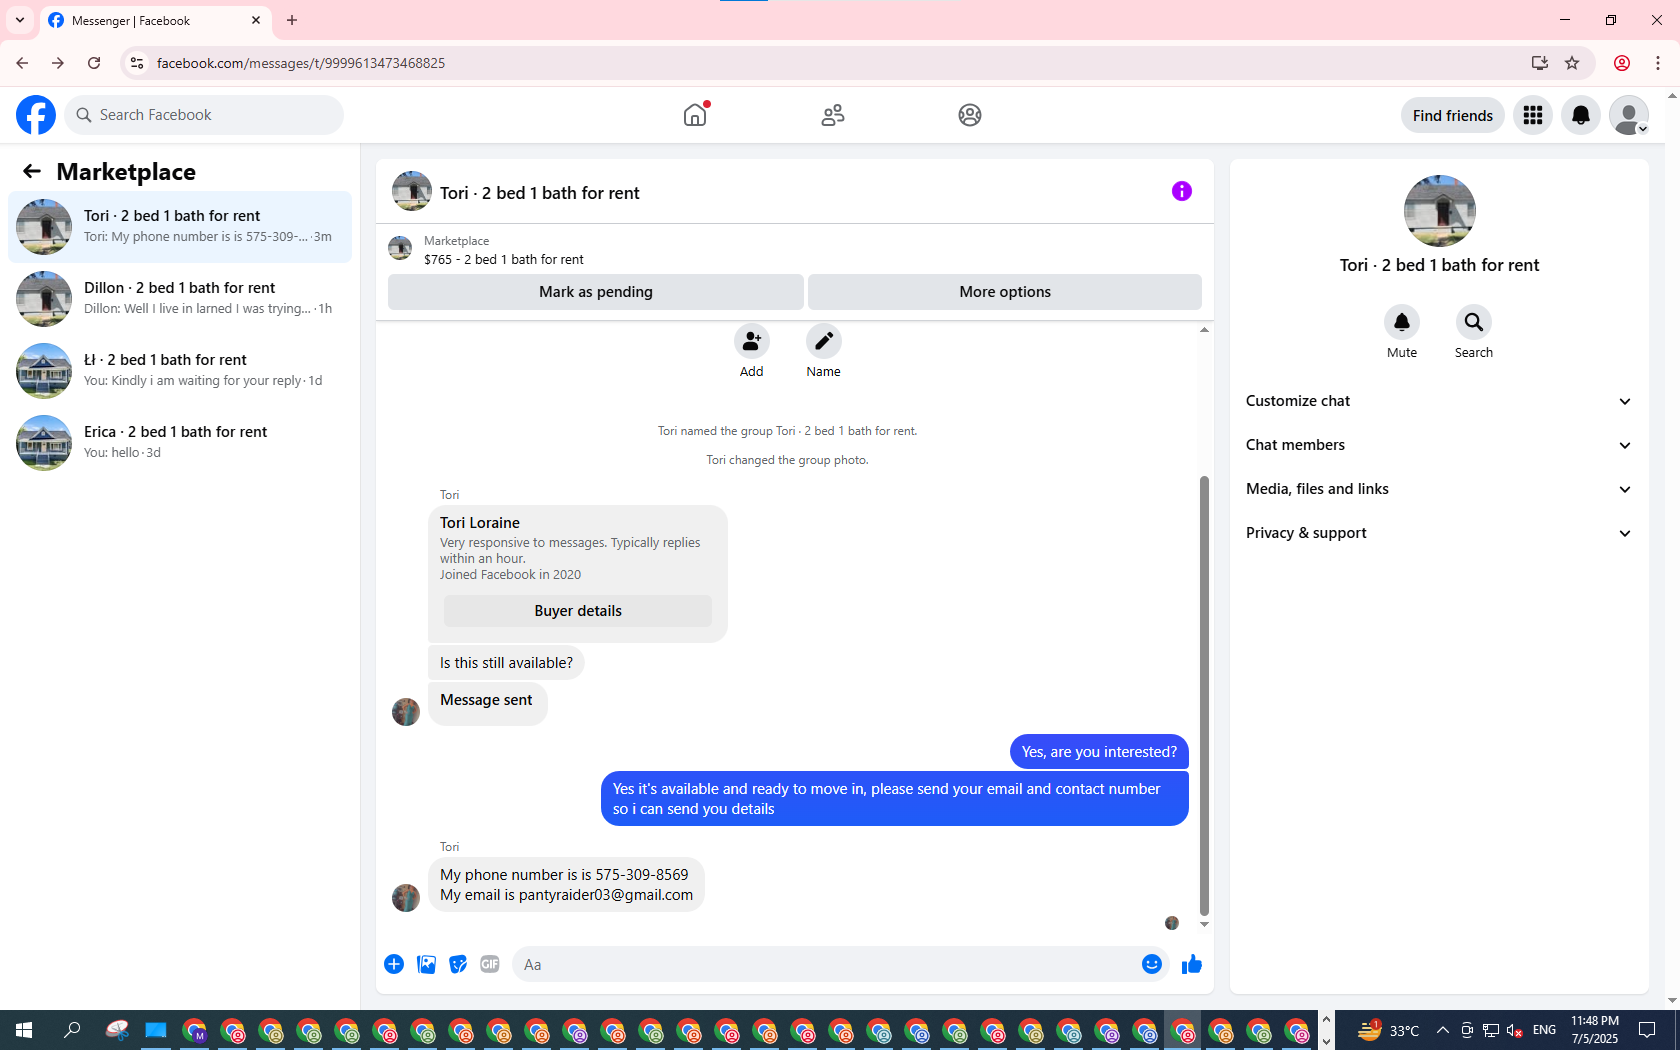Install app icon in address bar
Viewport: 1680px width, 1050px height.
(x=1540, y=63)
